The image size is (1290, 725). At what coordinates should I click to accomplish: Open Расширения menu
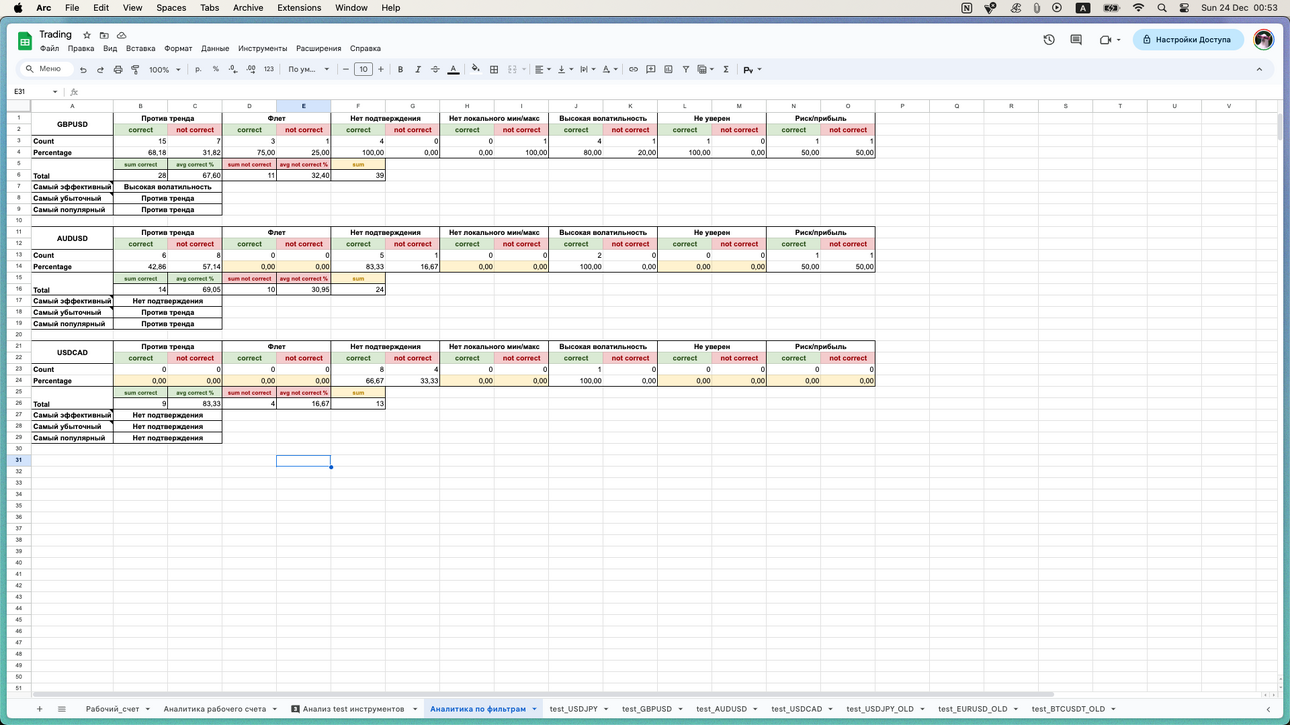coord(318,48)
